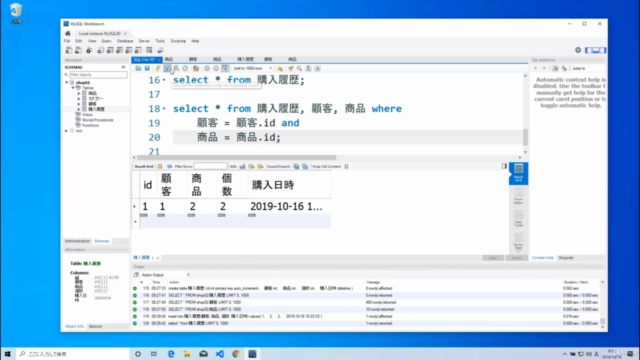Viewport: 640px width, 360px height.
Task: Open the inspector icon in main toolbar
Action: 89,50
